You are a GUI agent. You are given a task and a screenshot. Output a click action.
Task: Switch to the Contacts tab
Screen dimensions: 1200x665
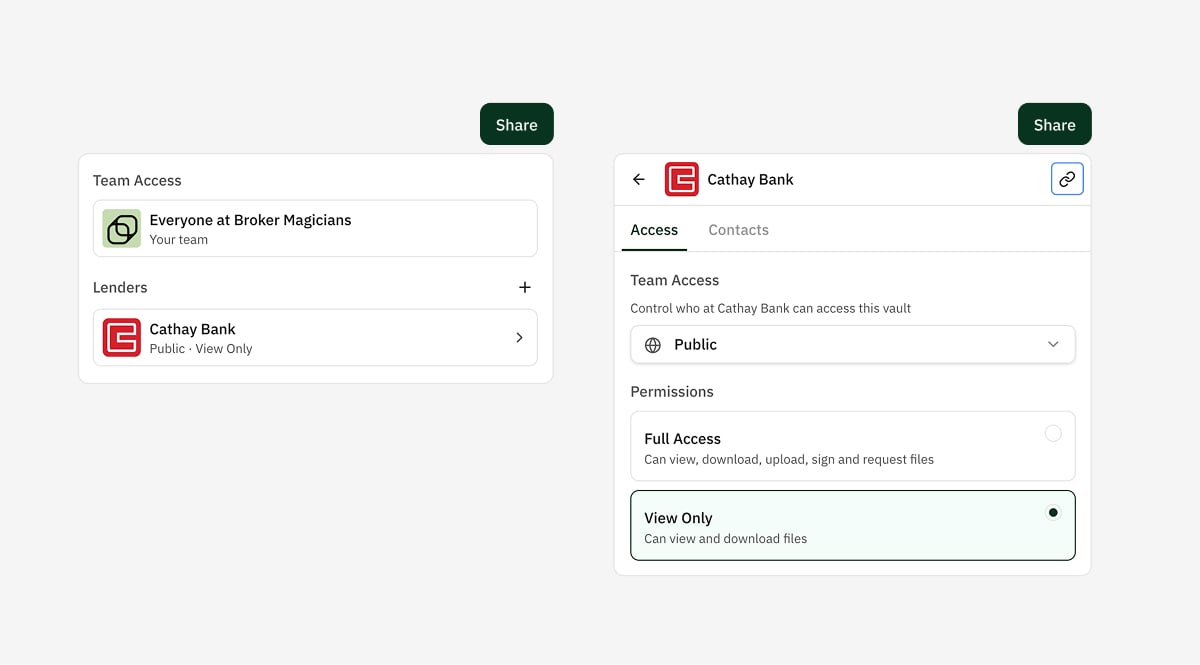pos(738,230)
